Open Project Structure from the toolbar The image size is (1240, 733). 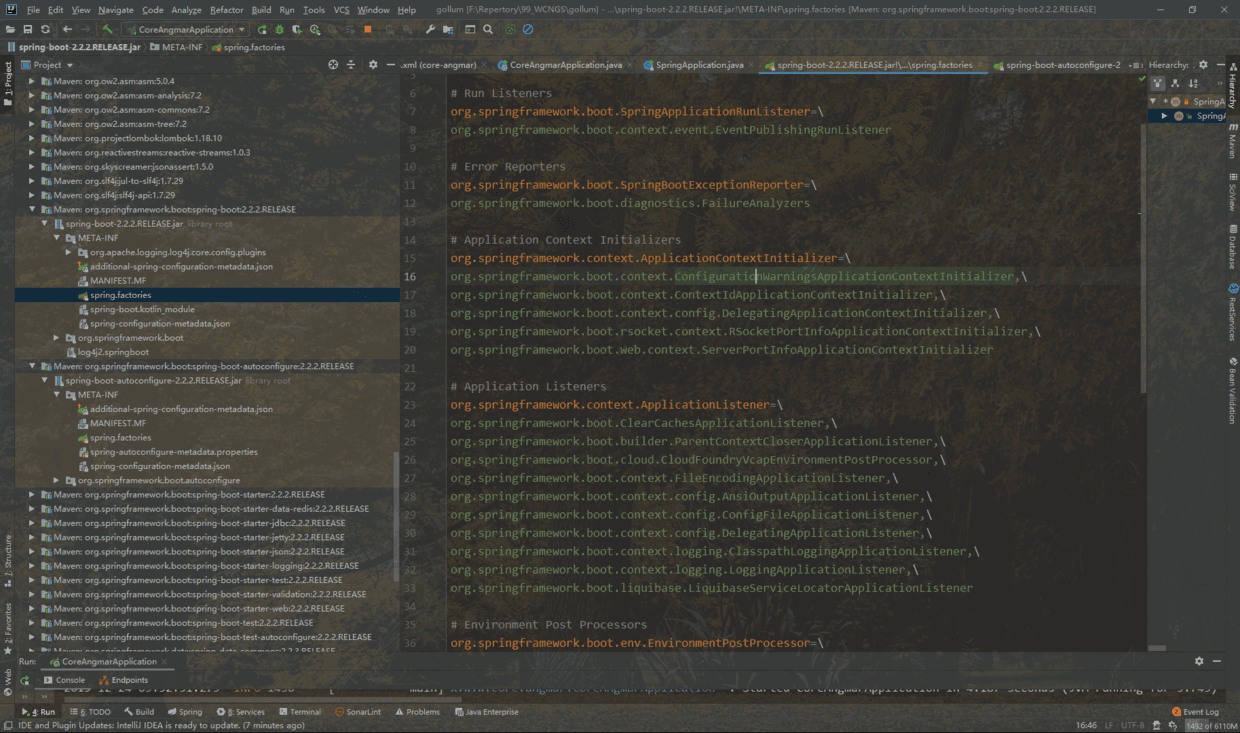pos(449,29)
